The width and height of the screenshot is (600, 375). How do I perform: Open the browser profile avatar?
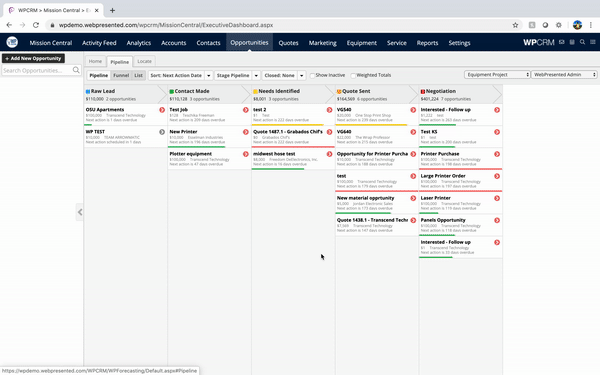pos(577,25)
